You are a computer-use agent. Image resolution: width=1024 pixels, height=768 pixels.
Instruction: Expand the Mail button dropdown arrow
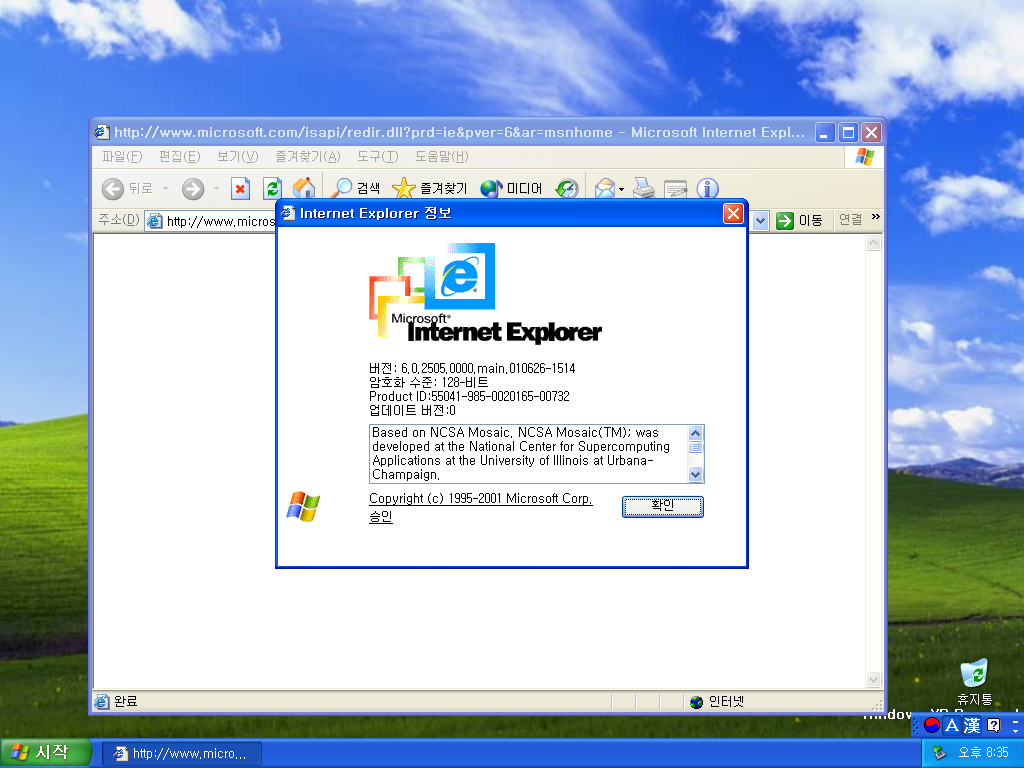coord(621,189)
